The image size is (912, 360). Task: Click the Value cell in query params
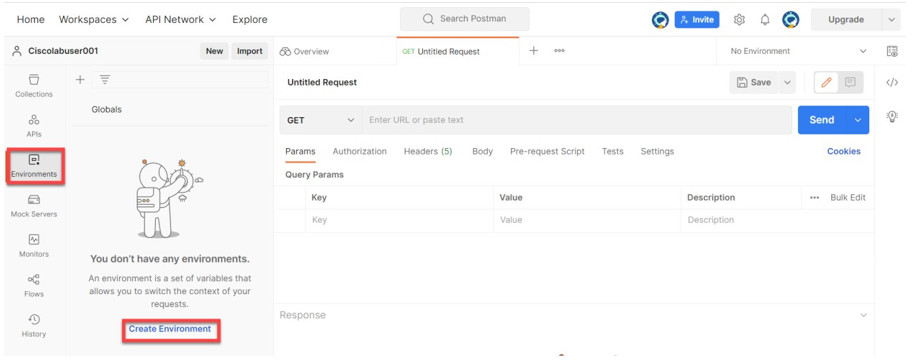(x=587, y=220)
